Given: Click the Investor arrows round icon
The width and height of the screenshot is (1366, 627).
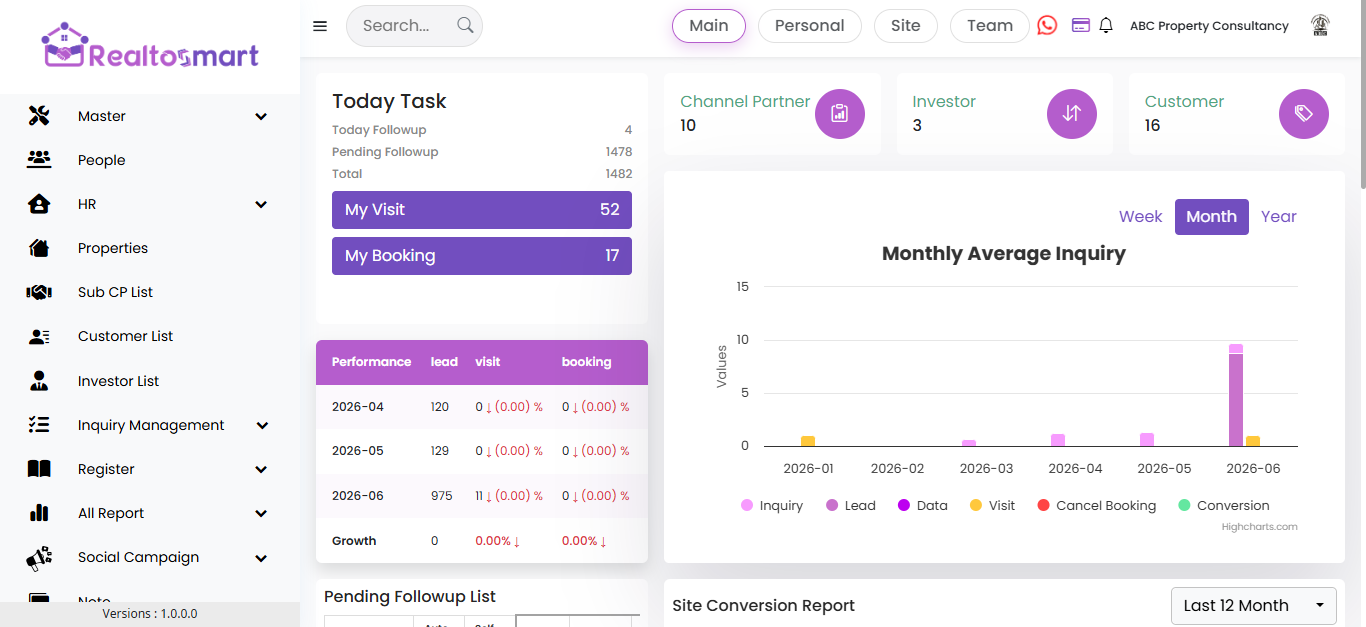Looking at the screenshot, I should click(x=1072, y=114).
